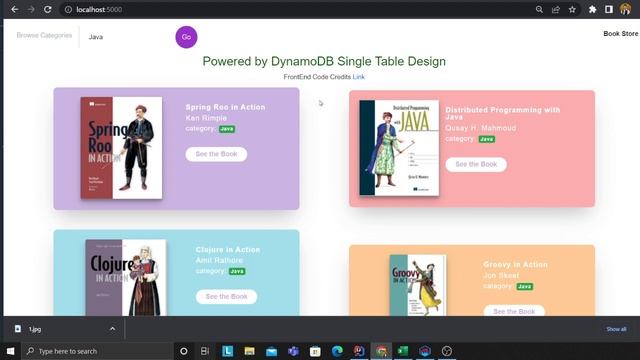Click the Distributed Programming with Java cover
The height and width of the screenshot is (360, 640).
(399, 148)
